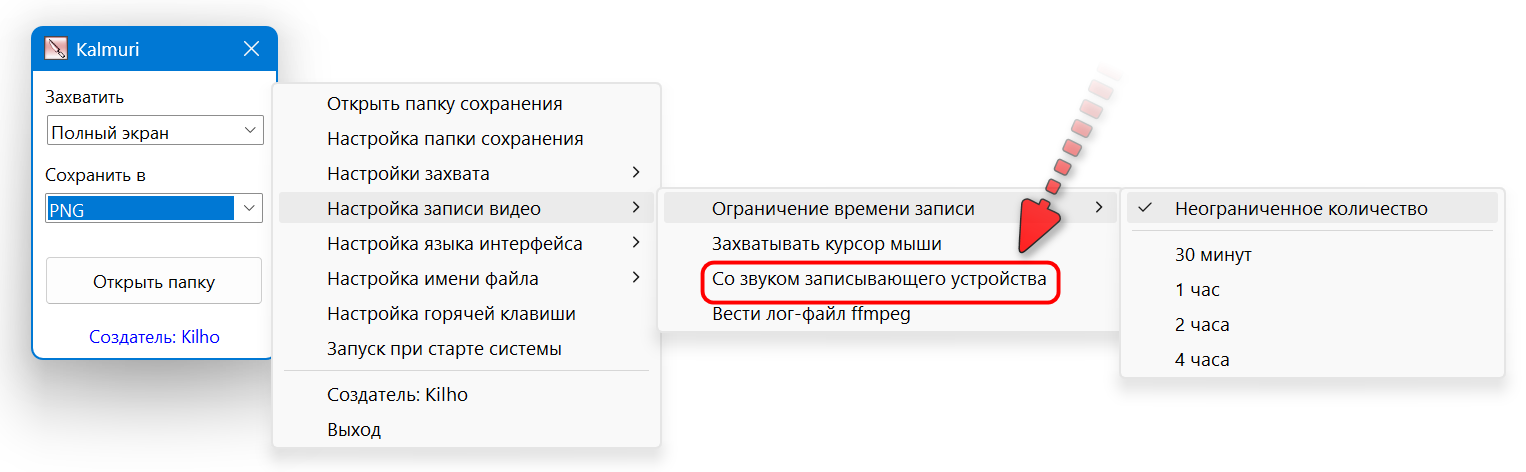1526x472 pixels.
Task: Toggle Захватывать курсор мыши option
Action: (826, 244)
